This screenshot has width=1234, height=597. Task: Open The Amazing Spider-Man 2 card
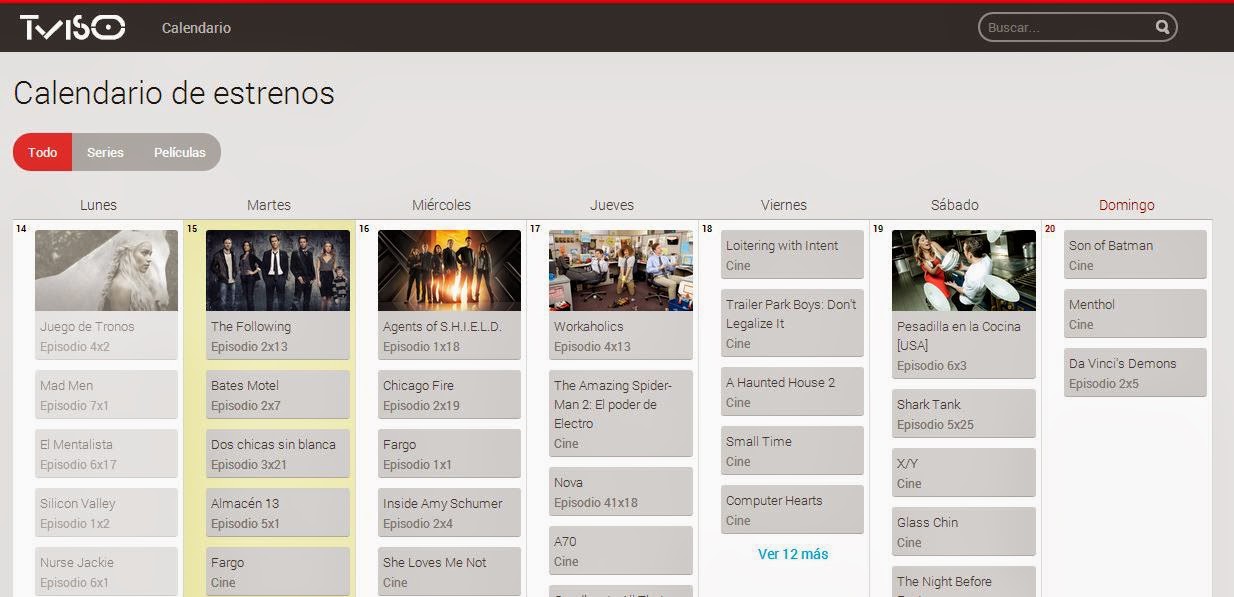pos(621,414)
